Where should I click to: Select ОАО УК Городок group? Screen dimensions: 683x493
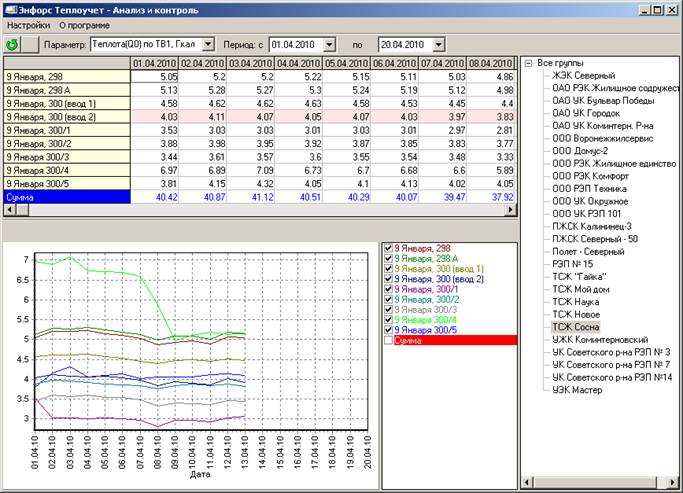pos(586,113)
